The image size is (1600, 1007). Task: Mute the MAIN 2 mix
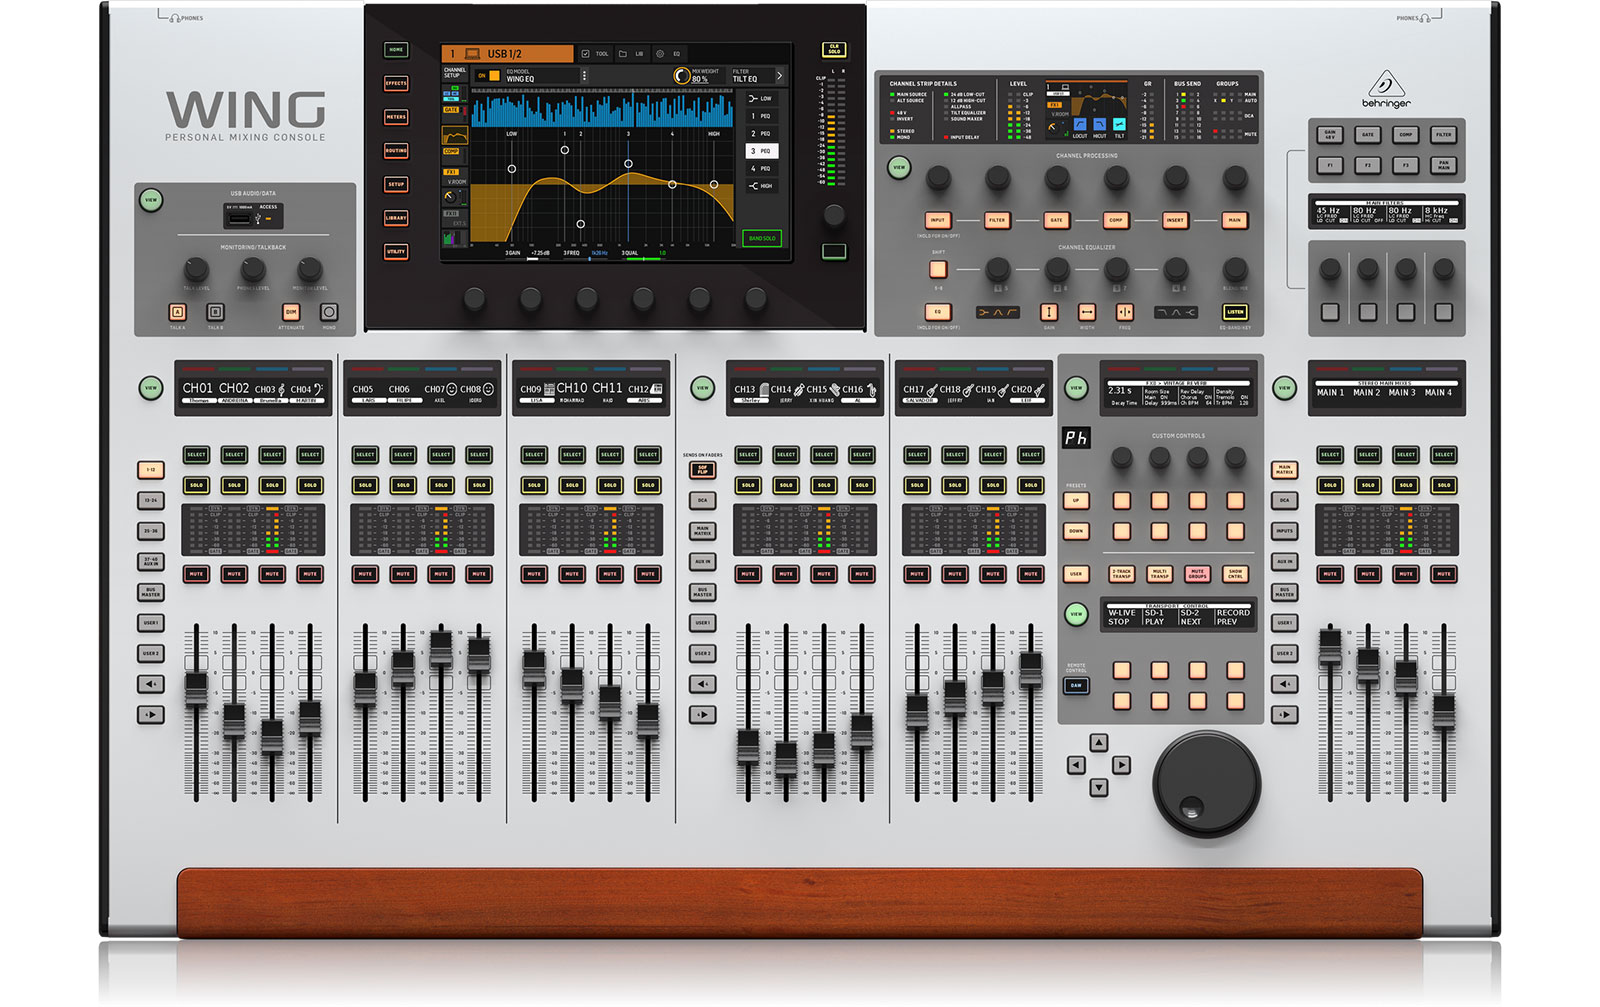(x=1368, y=574)
